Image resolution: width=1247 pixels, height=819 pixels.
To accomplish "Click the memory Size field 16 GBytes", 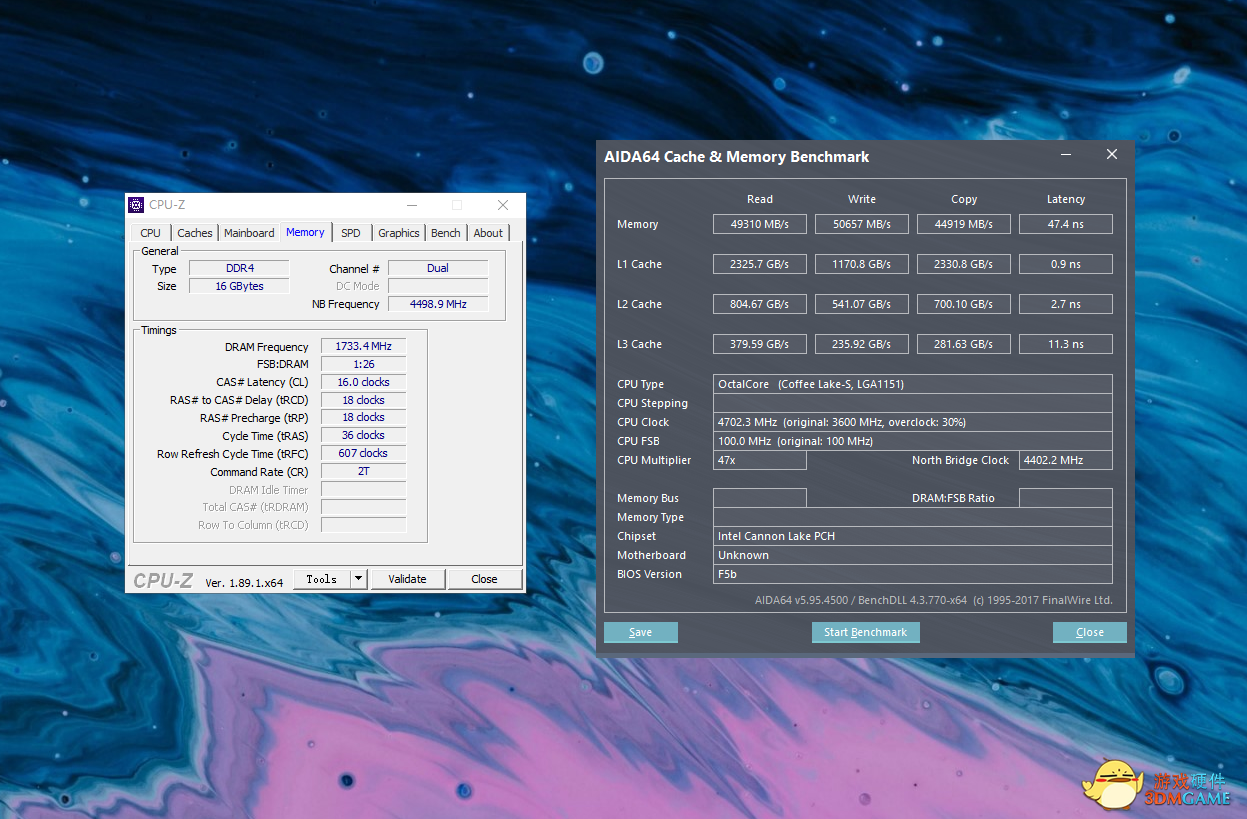I will (x=239, y=286).
